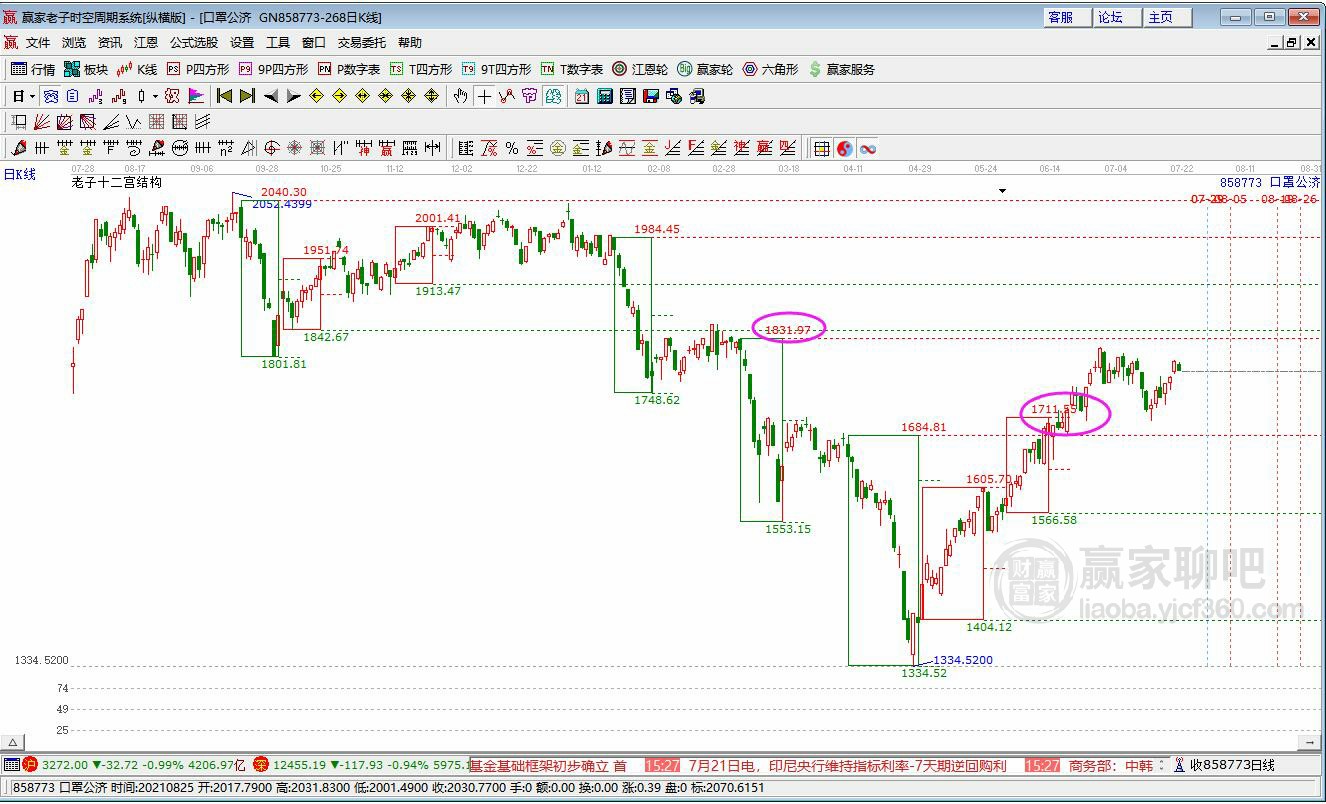Screen dimensions: 1326x804
Task: Open the P数字表 tool
Action: [349, 69]
